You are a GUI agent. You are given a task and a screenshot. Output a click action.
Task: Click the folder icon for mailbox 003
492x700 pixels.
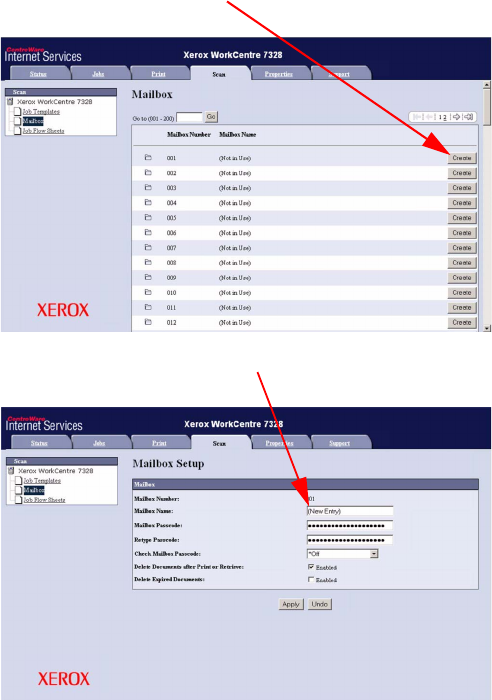[x=148, y=188]
